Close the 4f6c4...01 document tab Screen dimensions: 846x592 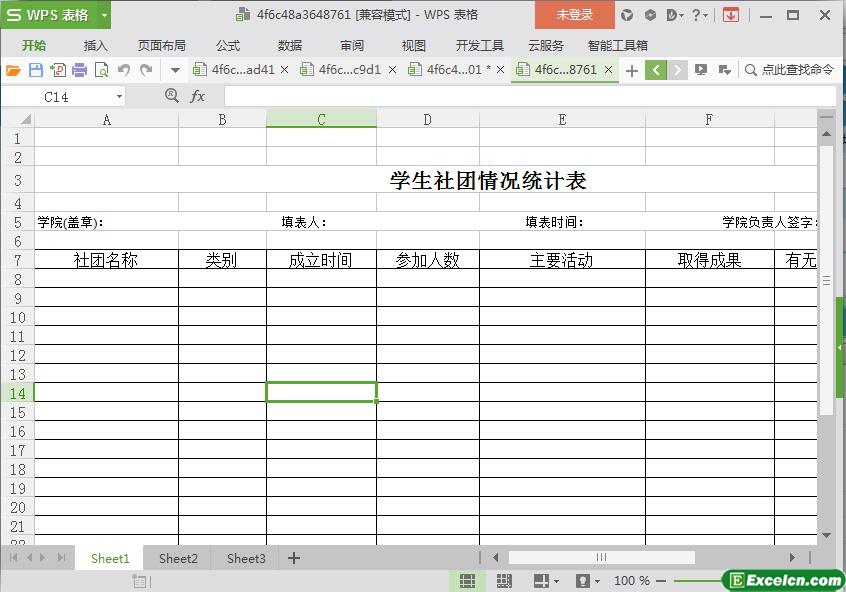pyautogui.click(x=500, y=70)
